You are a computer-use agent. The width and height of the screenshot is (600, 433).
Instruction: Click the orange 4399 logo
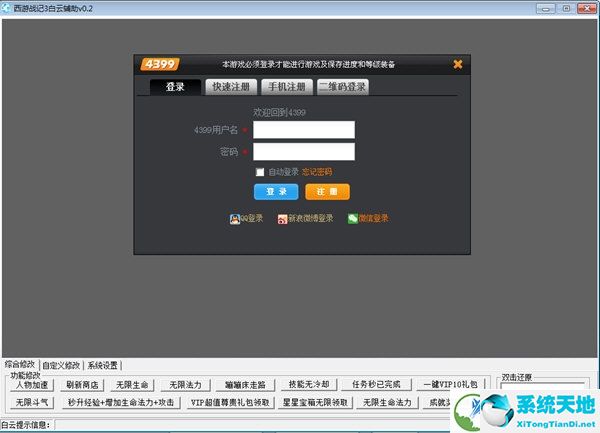pyautogui.click(x=160, y=64)
